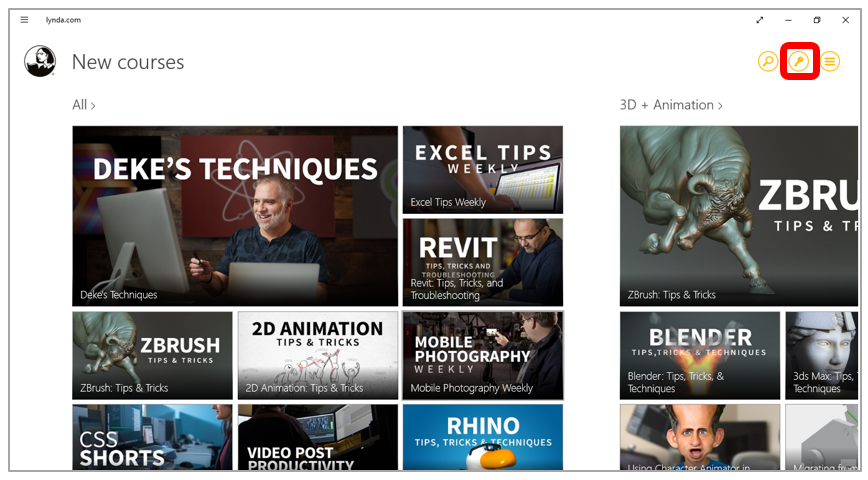Open the search magnifier icon
The image size is (868, 480).
tap(768, 61)
